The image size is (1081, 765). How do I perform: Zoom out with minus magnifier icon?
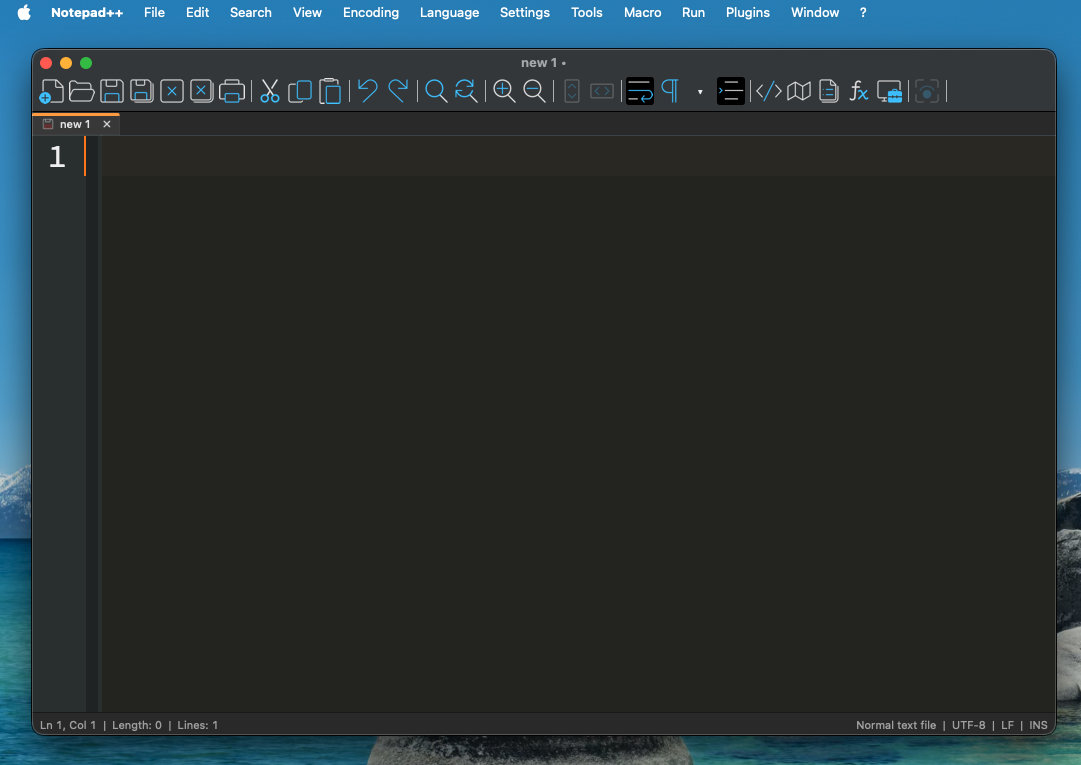click(534, 91)
